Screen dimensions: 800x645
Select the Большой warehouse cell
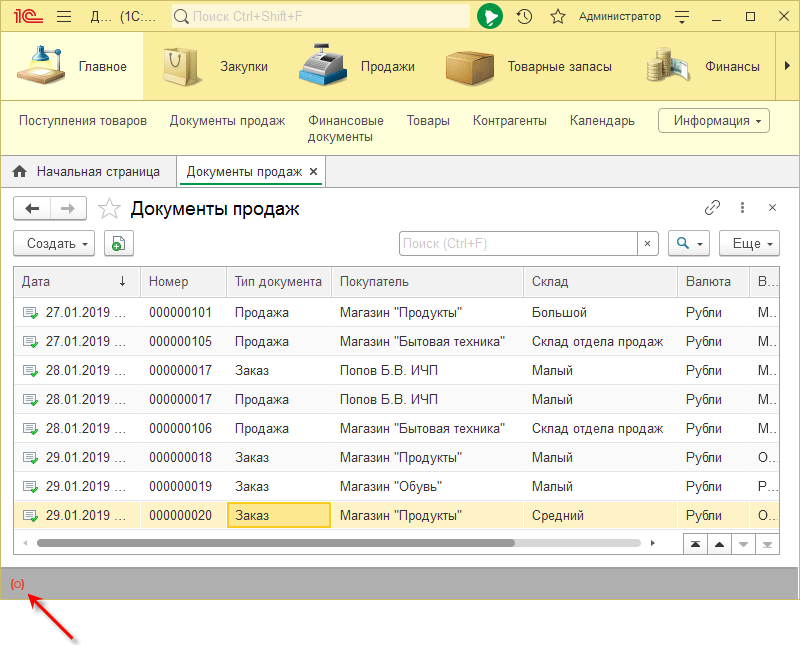pyautogui.click(x=601, y=312)
